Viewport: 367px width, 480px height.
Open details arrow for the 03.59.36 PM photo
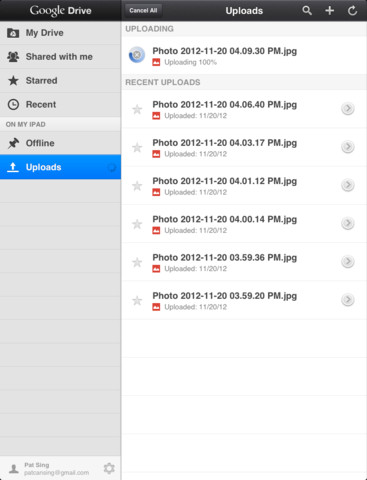348,261
